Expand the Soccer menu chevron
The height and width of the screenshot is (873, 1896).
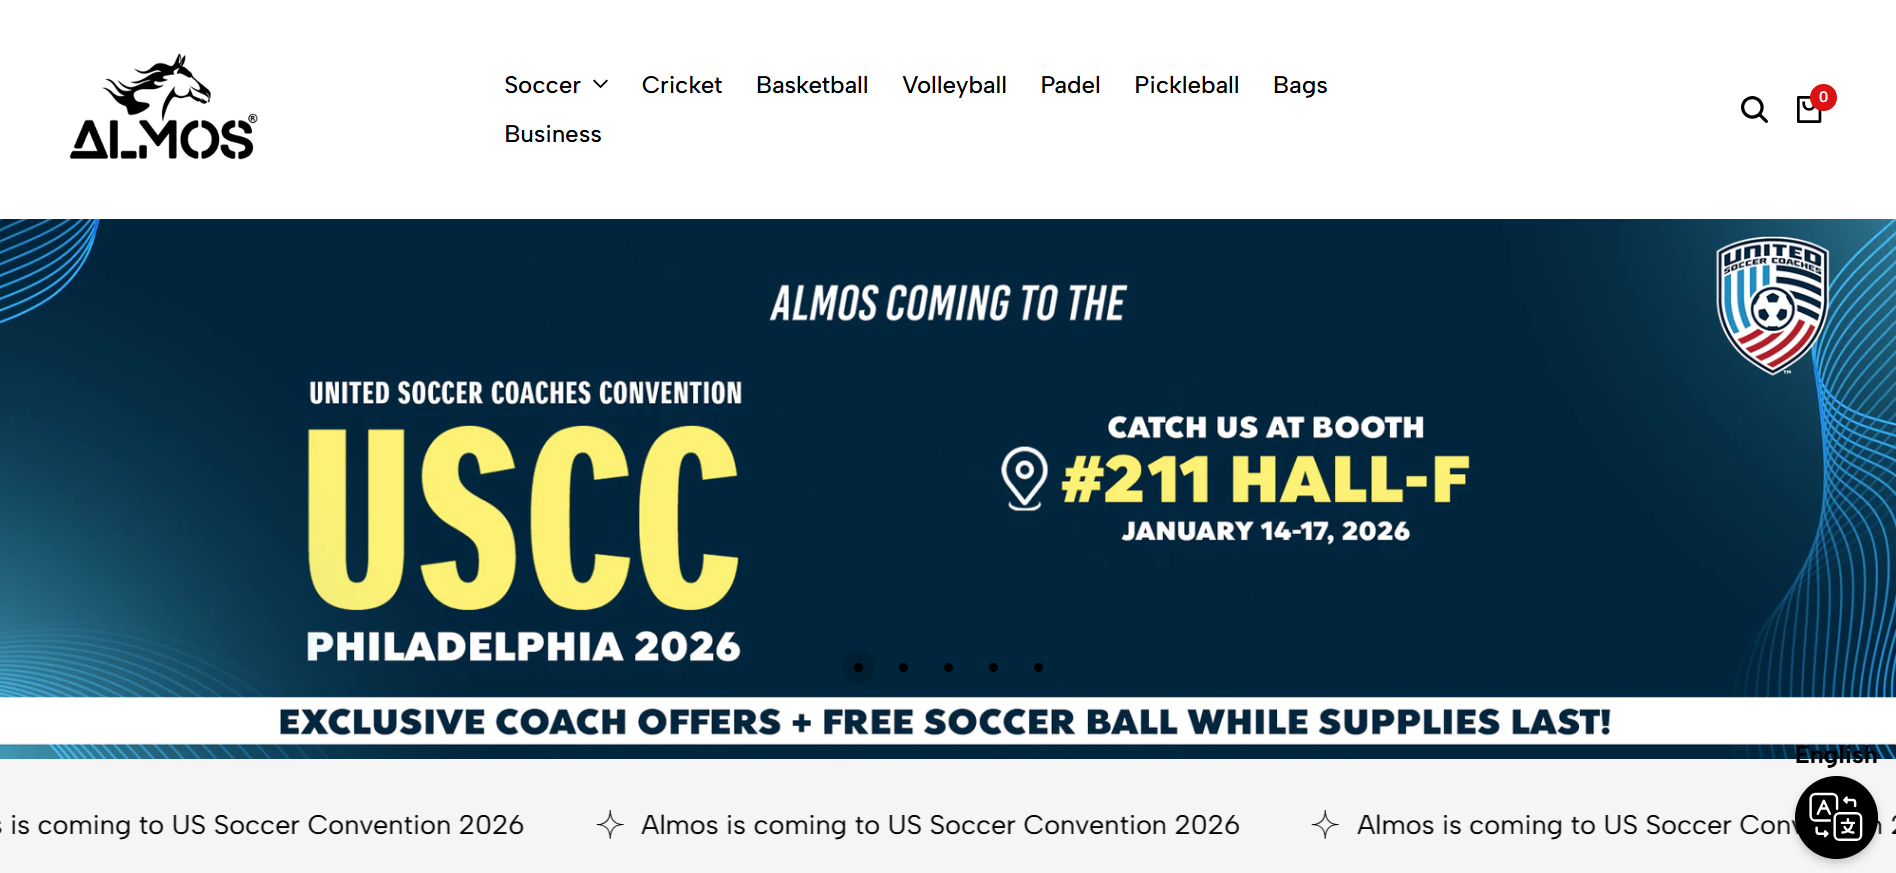point(601,85)
